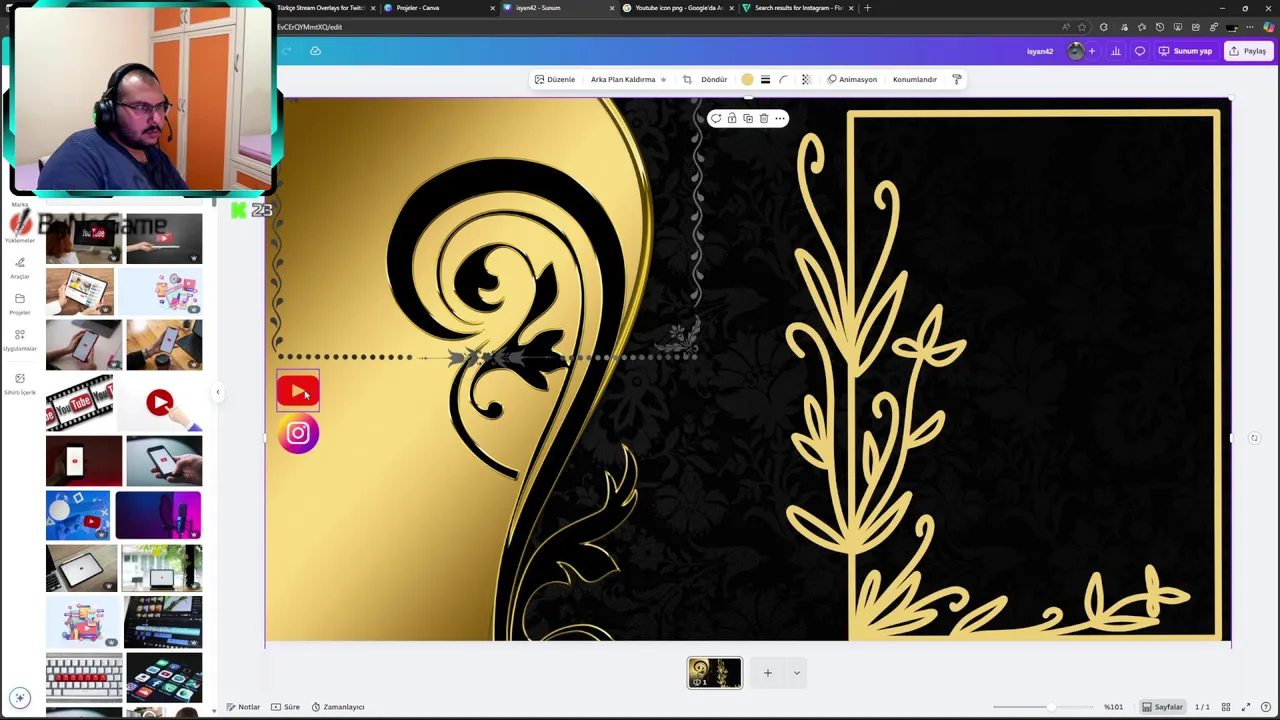Open the Notlar notes panel
Viewport: 1280px width, 720px height.
(243, 707)
